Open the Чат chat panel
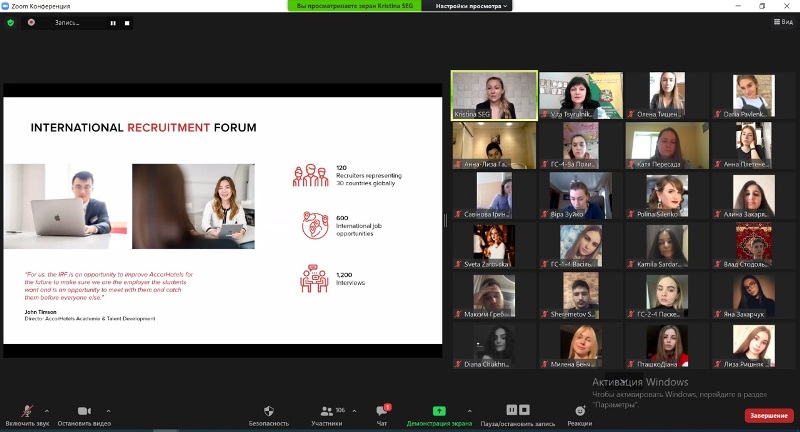800x432 pixels. tap(382, 416)
